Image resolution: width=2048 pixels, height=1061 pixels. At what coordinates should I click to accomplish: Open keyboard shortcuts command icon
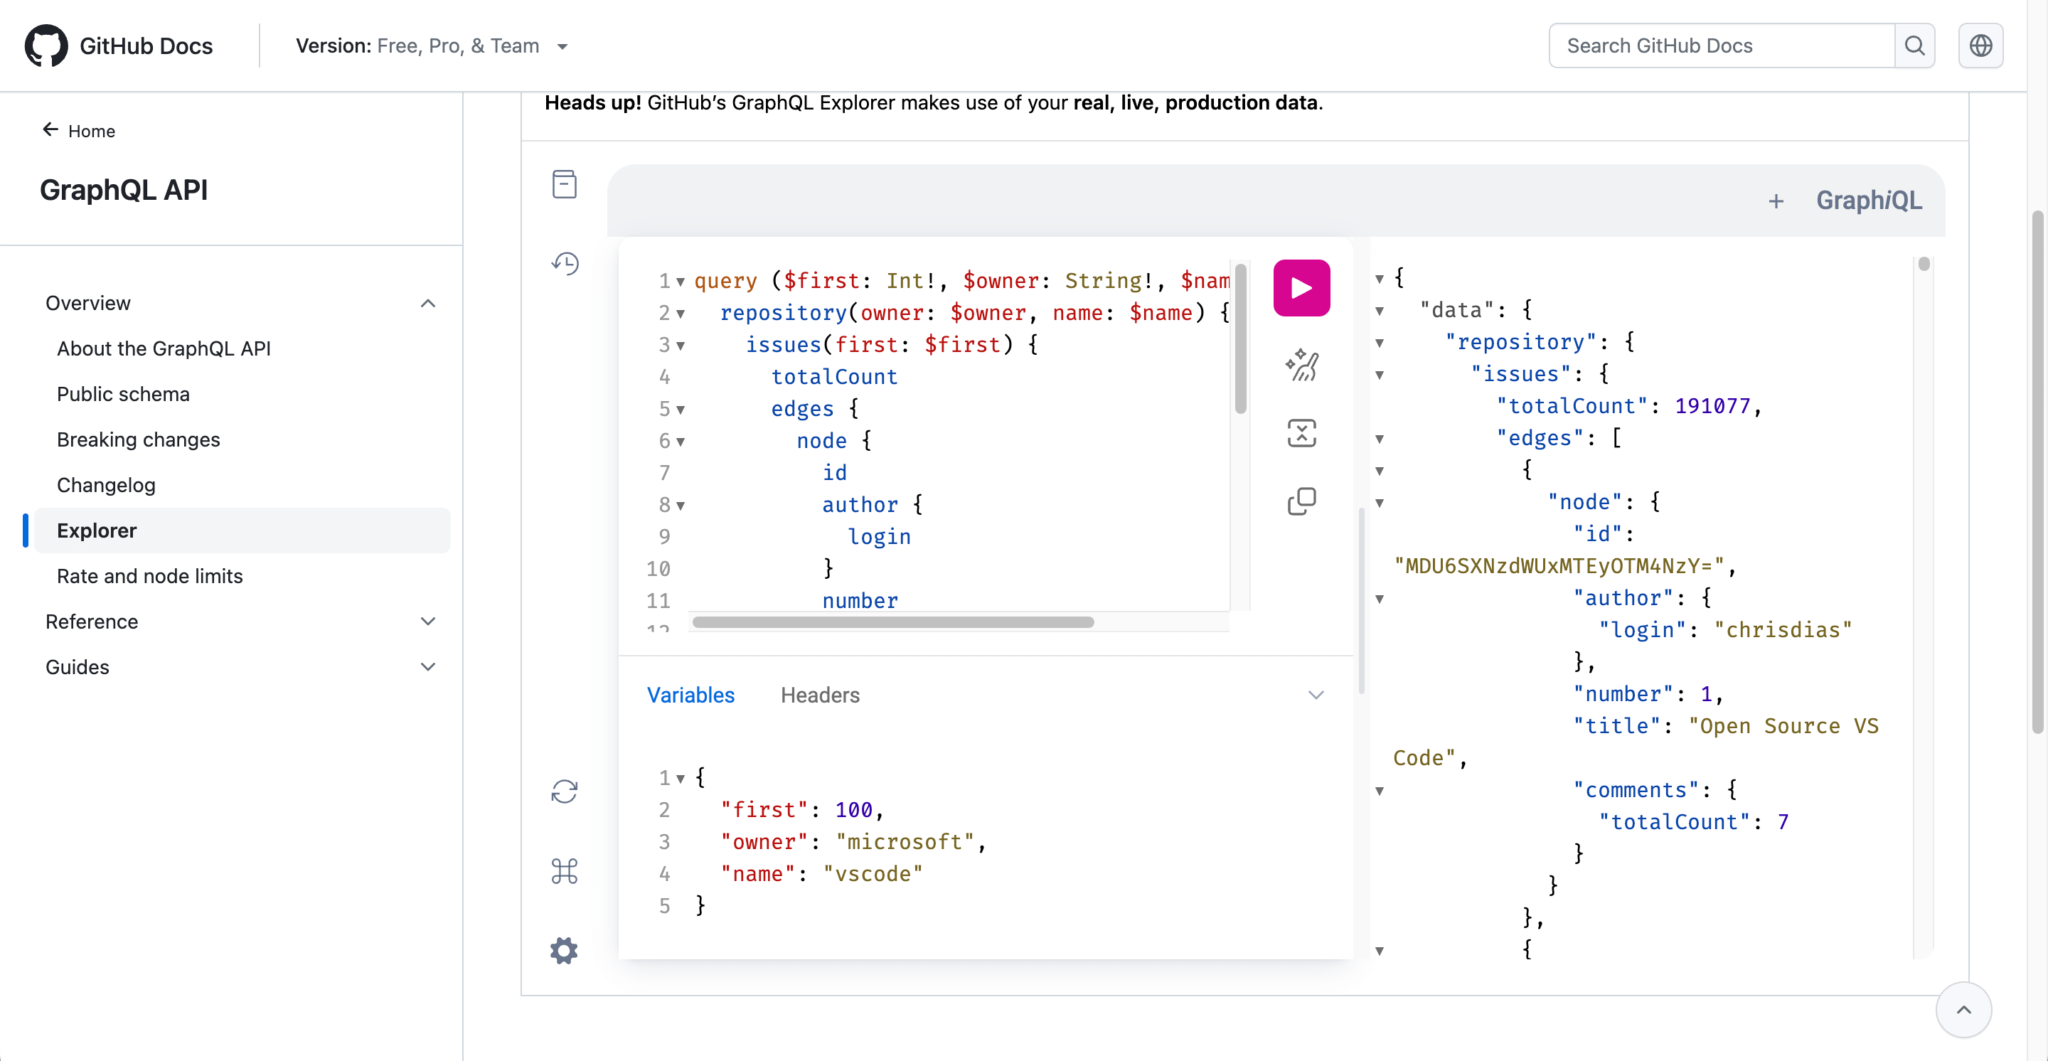click(x=564, y=871)
